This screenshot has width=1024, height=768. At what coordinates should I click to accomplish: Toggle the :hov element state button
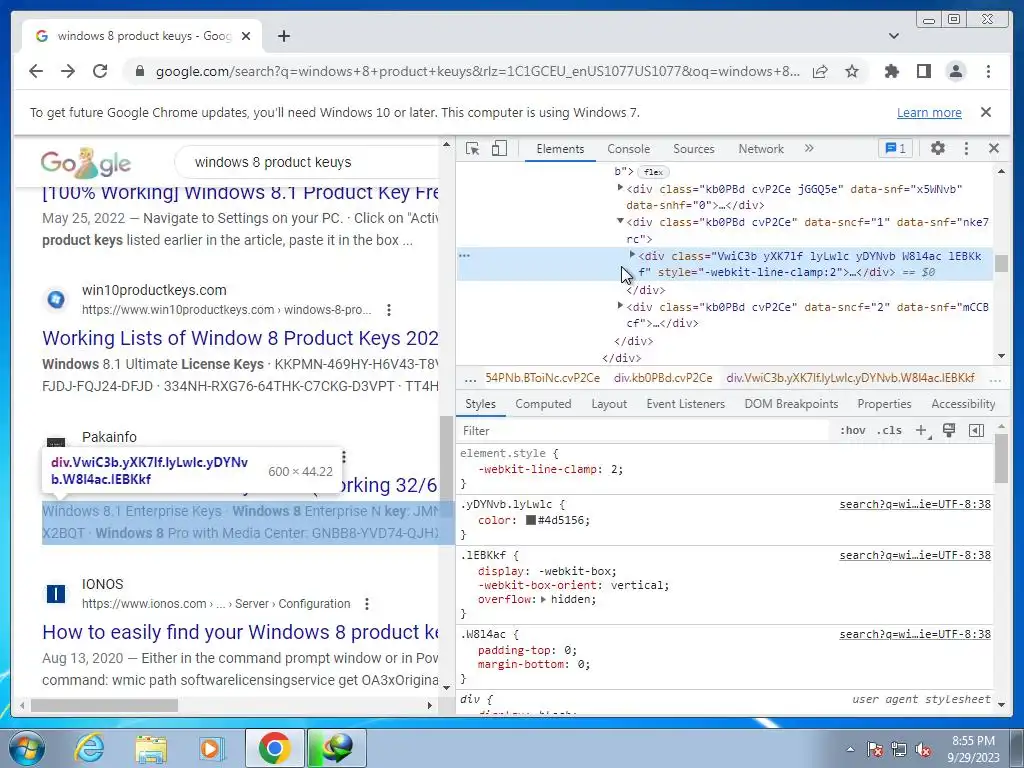click(853, 430)
